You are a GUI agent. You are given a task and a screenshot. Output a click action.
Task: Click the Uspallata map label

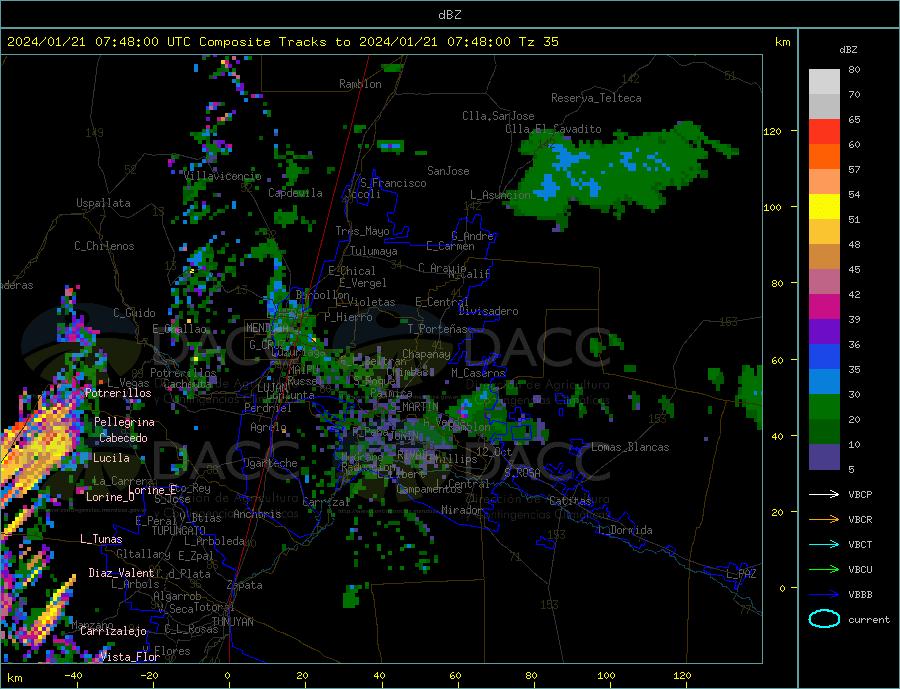[x=103, y=203]
